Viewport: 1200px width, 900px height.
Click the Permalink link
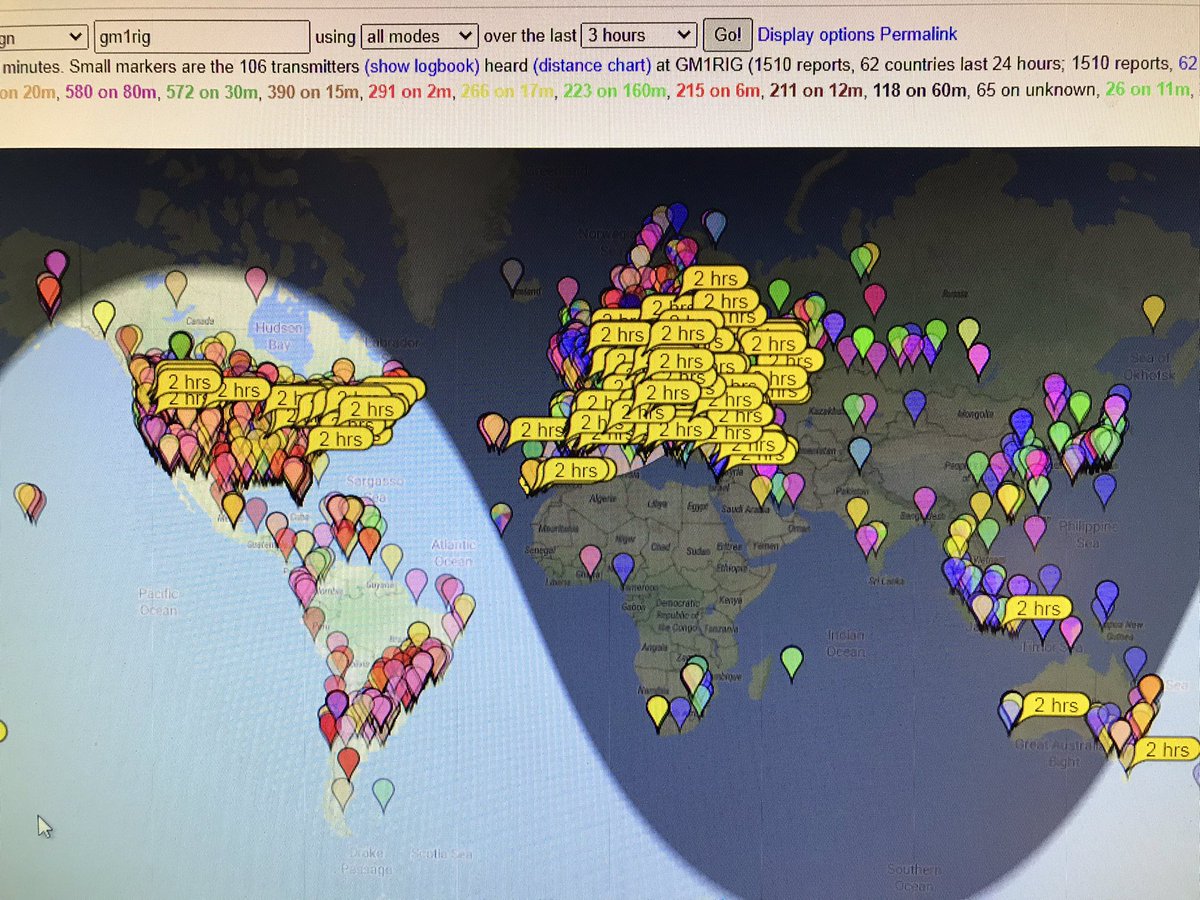click(917, 34)
